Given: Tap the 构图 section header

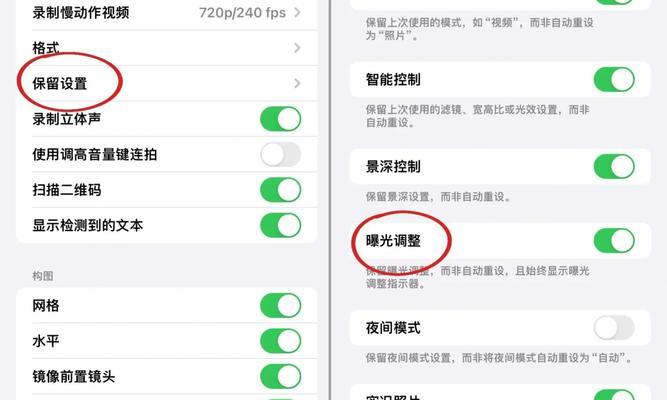Looking at the screenshot, I should [x=43, y=276].
